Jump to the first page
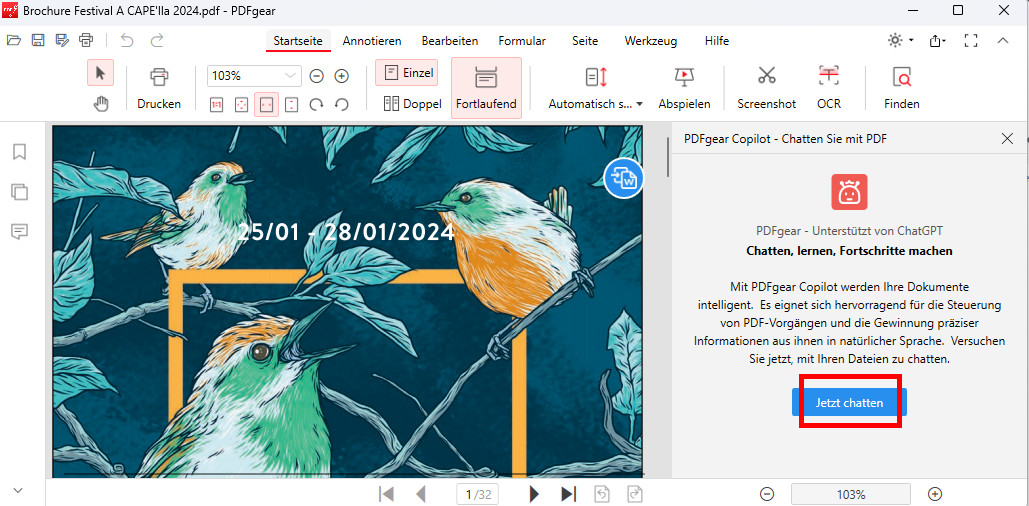This screenshot has height=506, width=1029. pos(387,494)
